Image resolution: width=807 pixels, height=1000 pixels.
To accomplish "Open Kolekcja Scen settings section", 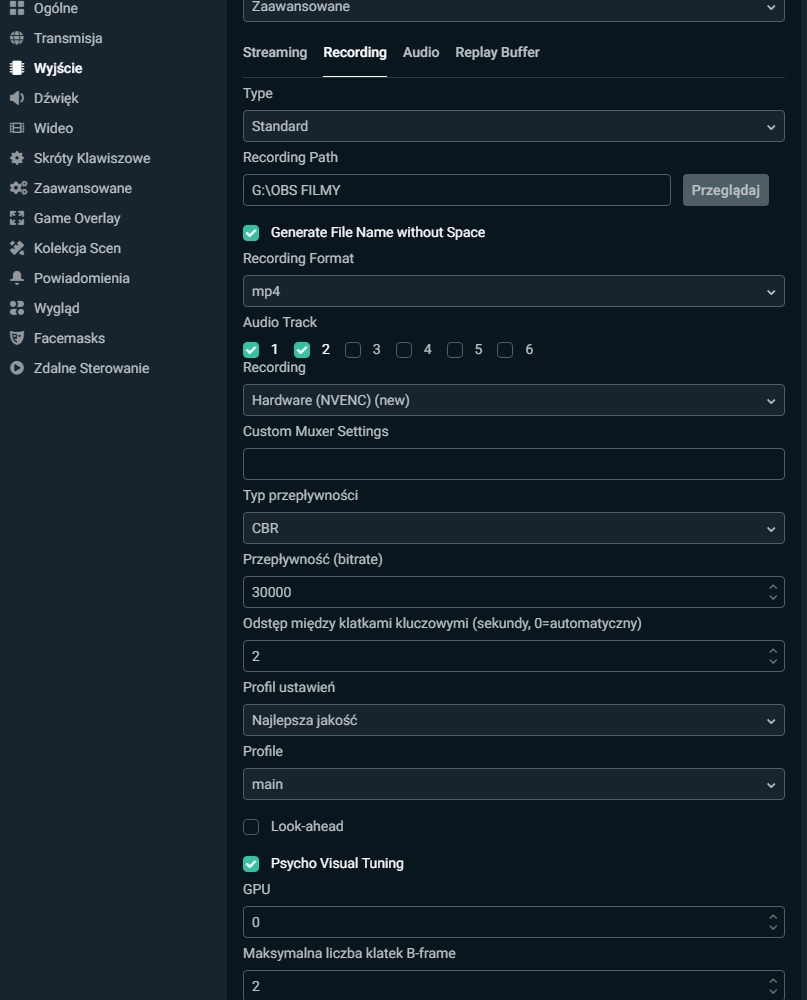I will point(77,248).
